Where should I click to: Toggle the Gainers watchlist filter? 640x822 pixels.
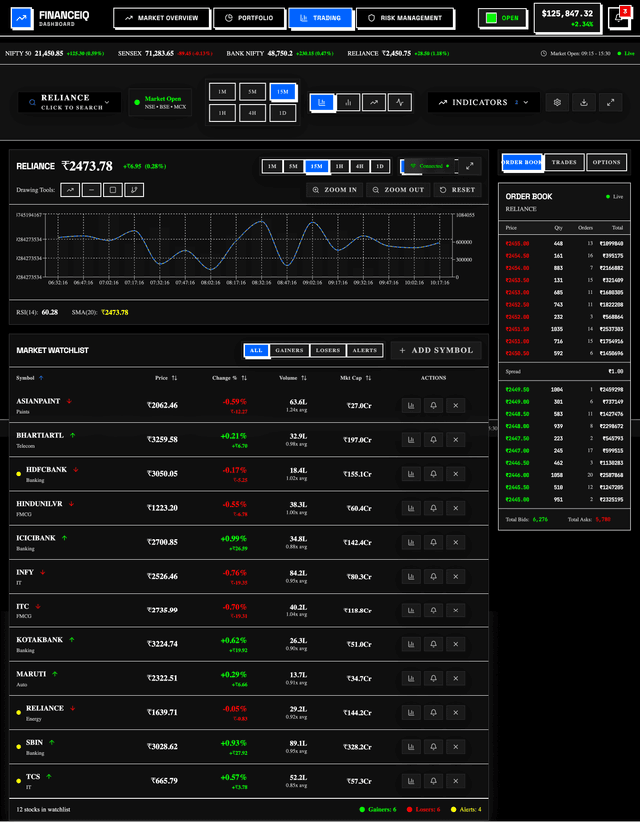(x=289, y=350)
